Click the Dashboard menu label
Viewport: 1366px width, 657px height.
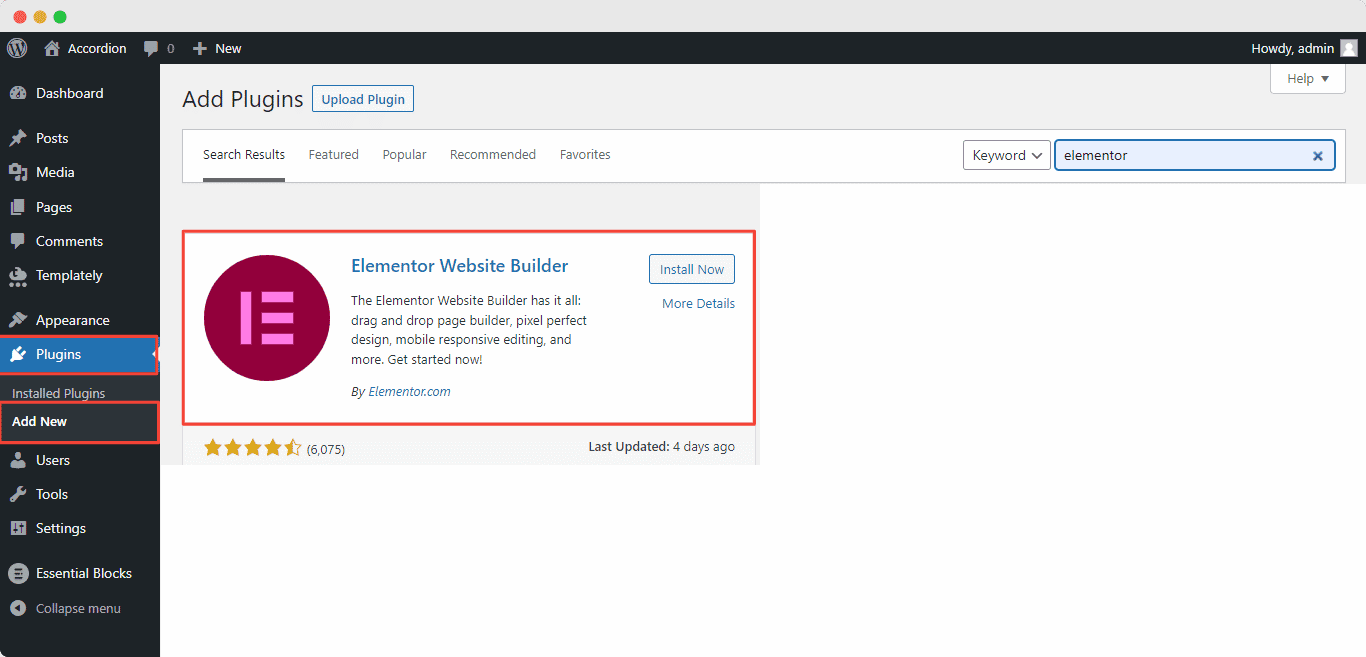coord(69,93)
